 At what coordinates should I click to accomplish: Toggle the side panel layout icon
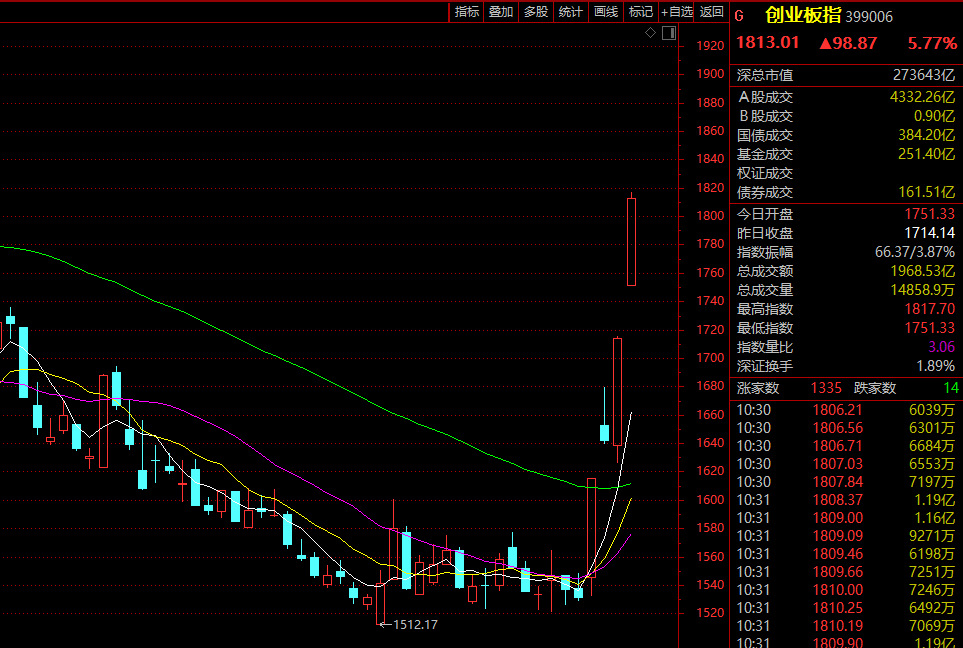tap(667, 33)
